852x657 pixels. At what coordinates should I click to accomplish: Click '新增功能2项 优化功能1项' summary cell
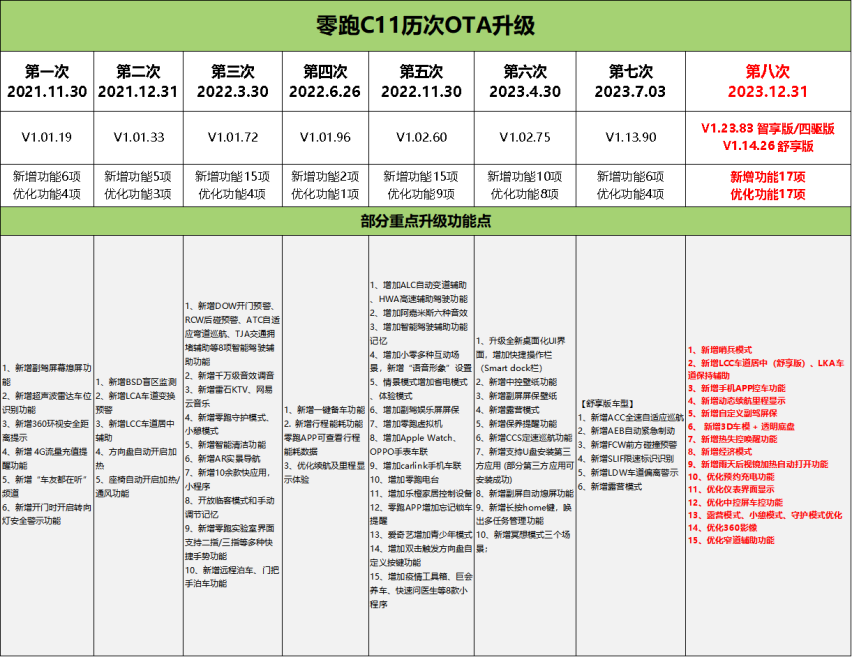tap(325, 185)
